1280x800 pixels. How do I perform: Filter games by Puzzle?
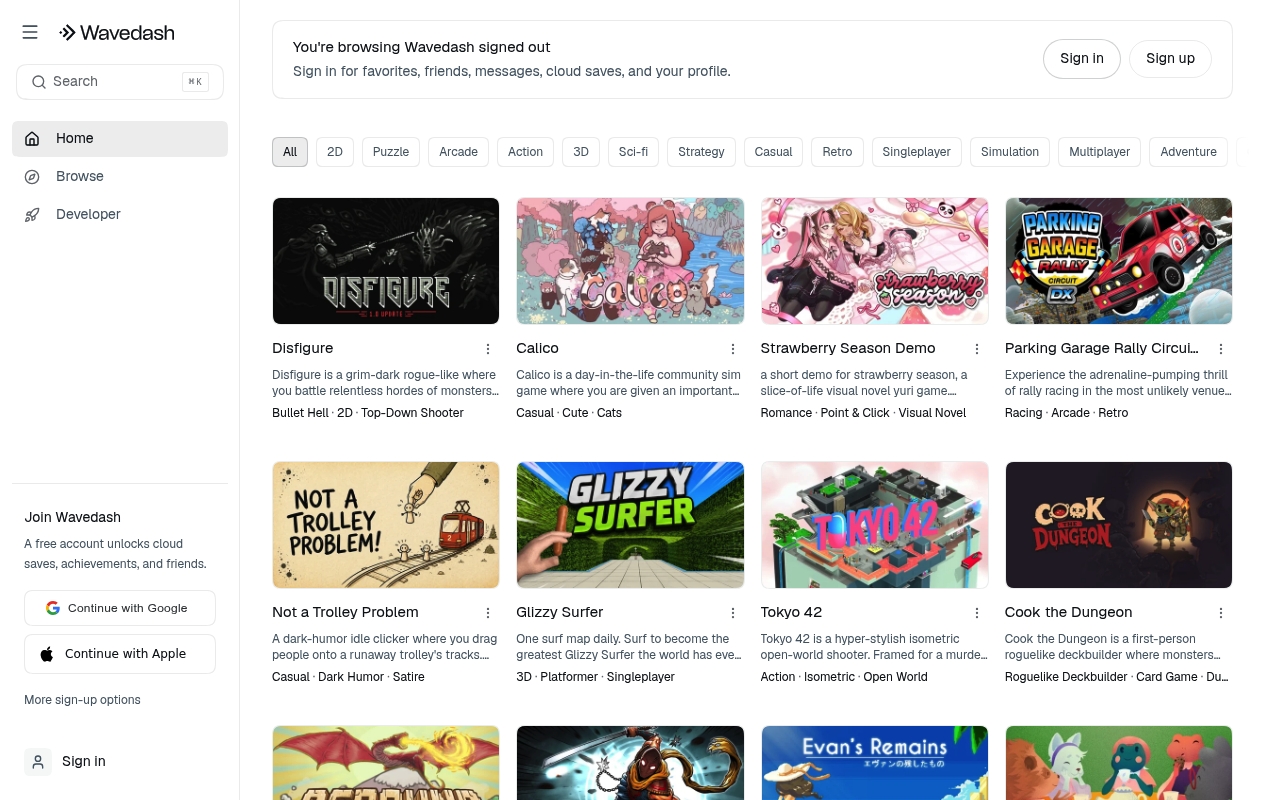(391, 152)
